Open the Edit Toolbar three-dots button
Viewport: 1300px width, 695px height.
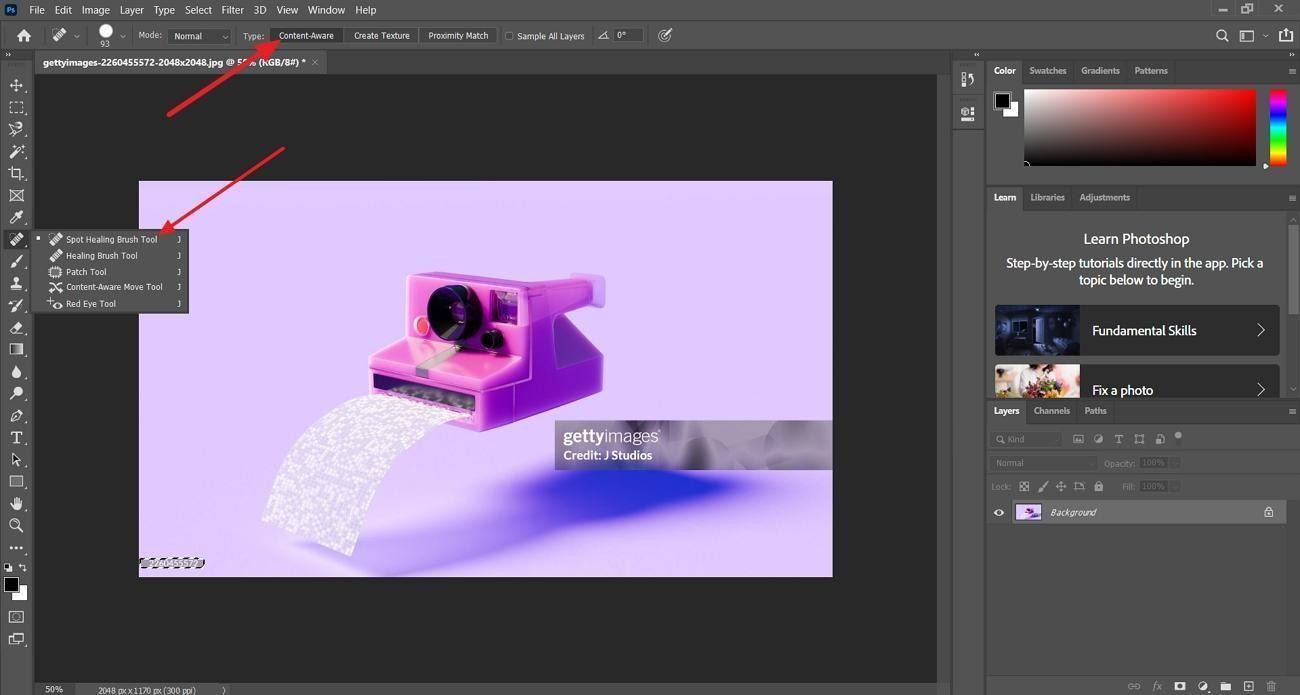pos(16,548)
